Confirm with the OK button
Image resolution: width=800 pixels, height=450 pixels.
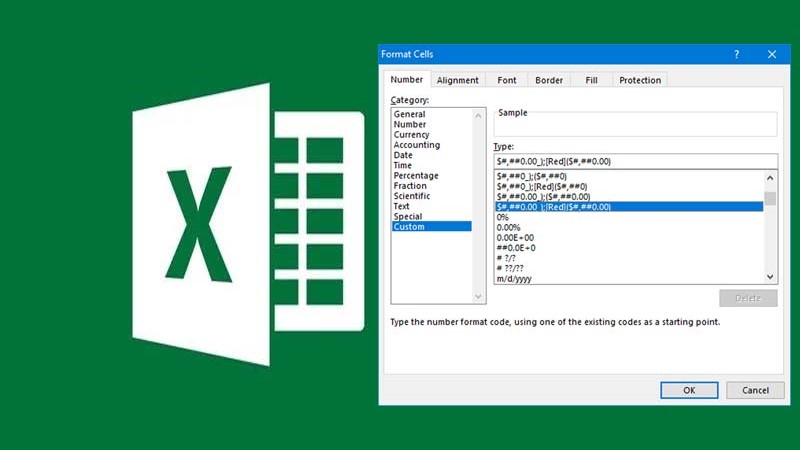[x=689, y=390]
